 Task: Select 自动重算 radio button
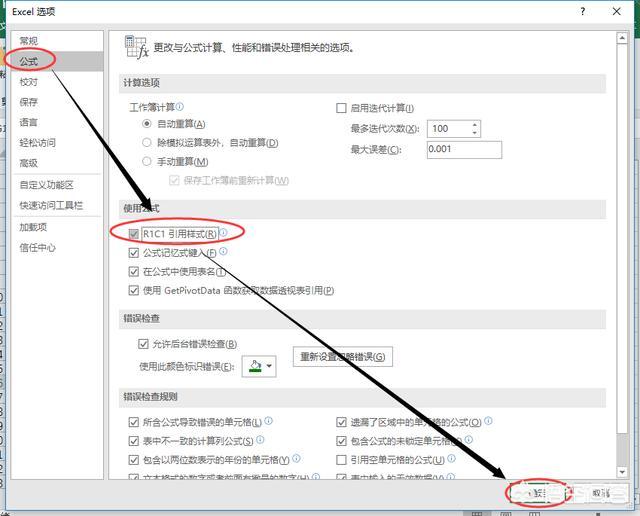pyautogui.click(x=147, y=124)
